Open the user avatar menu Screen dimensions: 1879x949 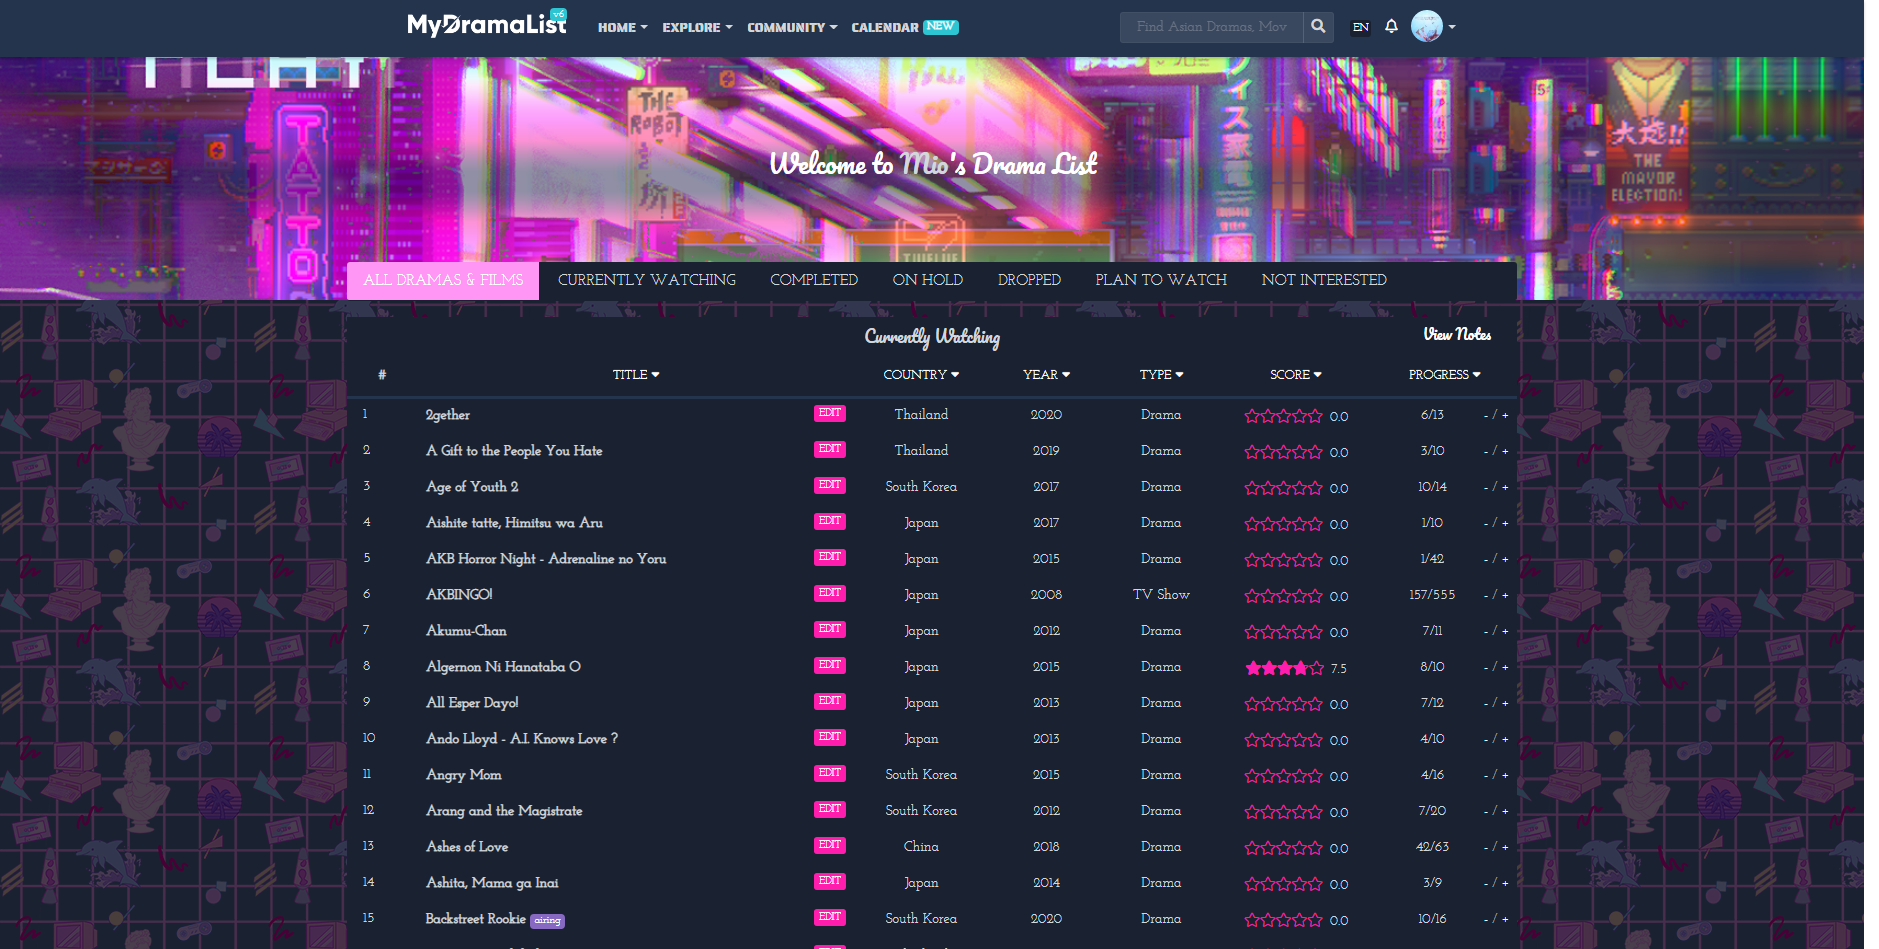click(1433, 27)
